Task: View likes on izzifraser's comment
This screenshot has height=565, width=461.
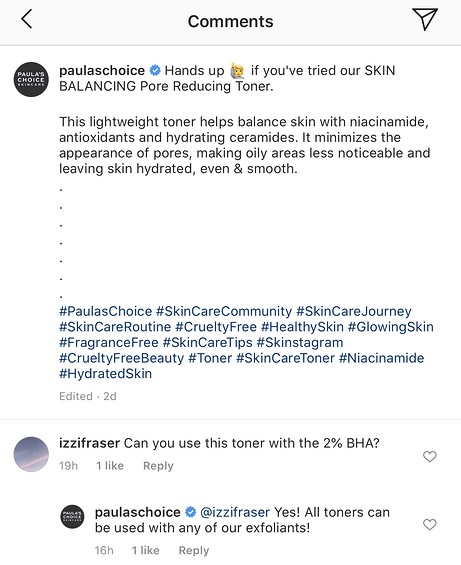Action: (110, 466)
